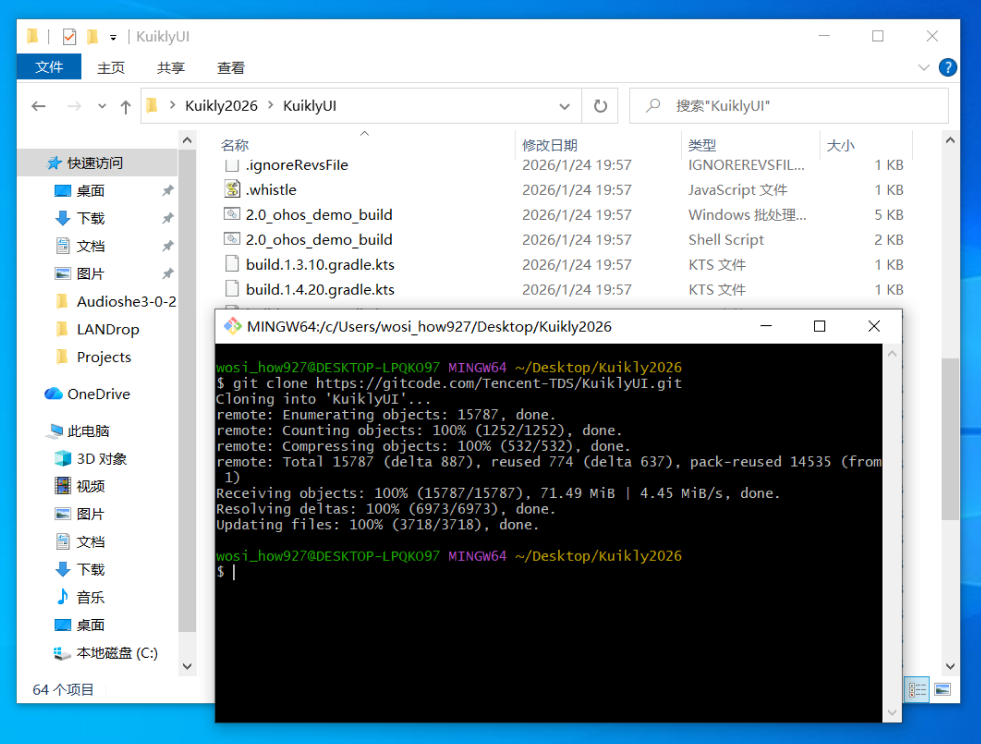Open 3D 对象 folder icon
Screen dimensions: 981x744
tap(63, 459)
